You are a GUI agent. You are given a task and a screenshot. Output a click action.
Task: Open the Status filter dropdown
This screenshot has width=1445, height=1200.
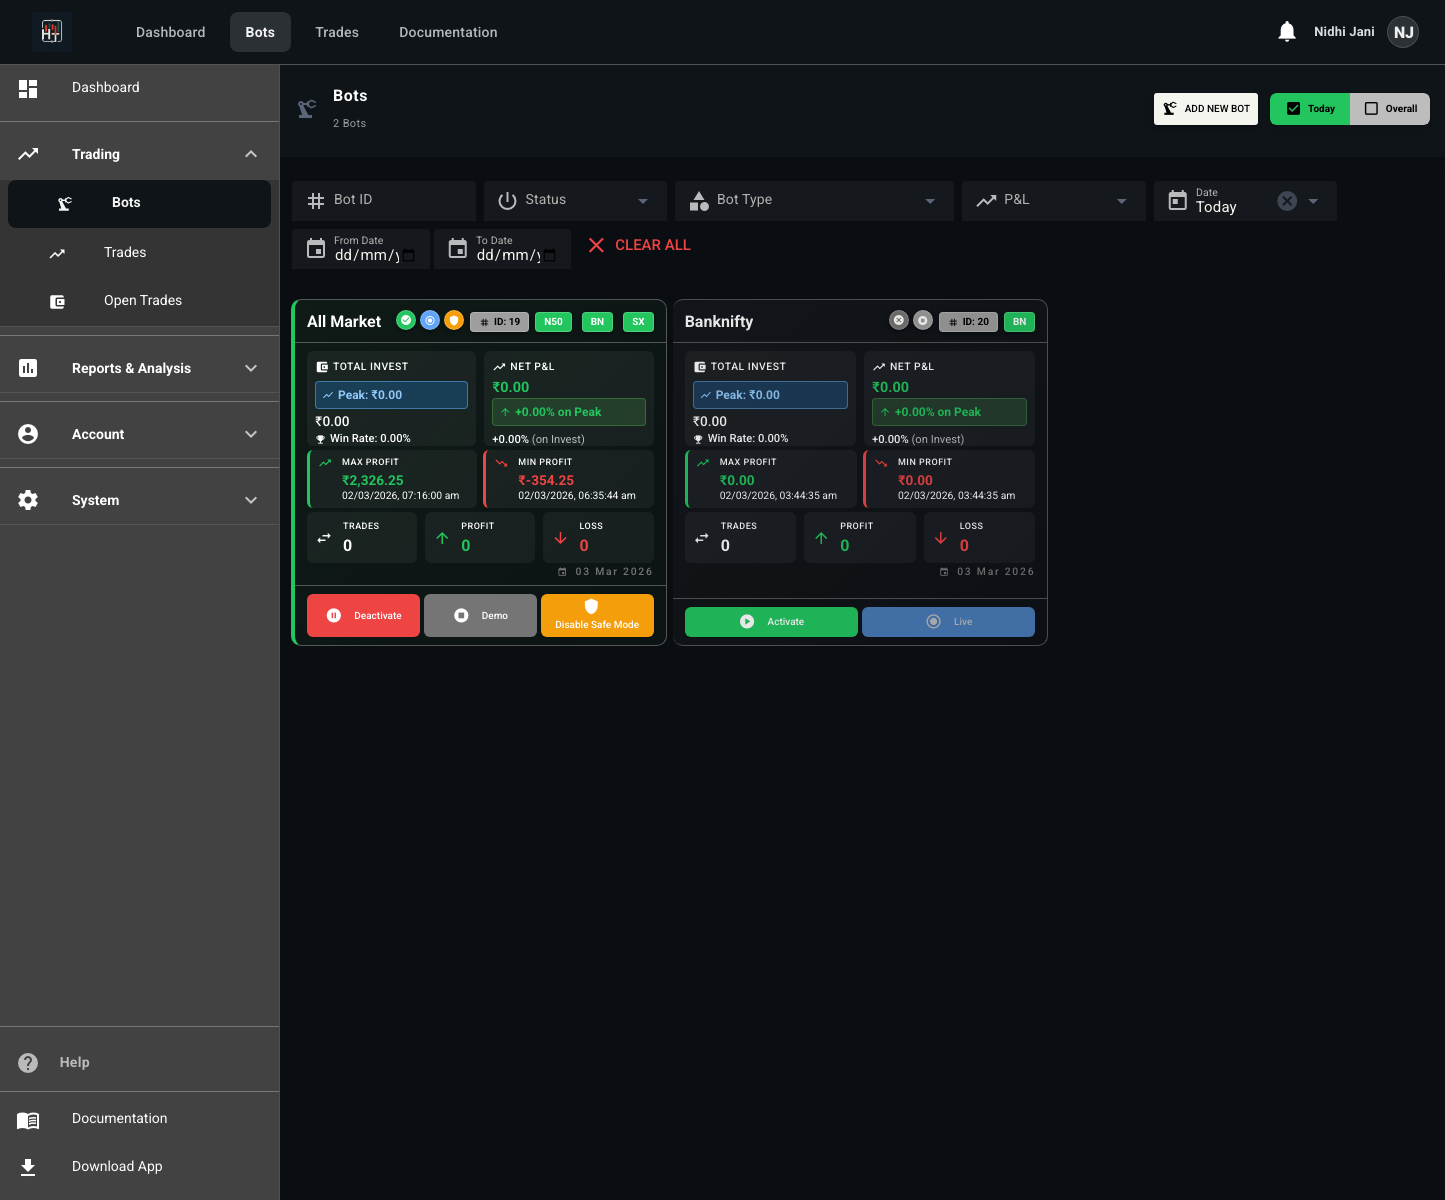tap(574, 200)
